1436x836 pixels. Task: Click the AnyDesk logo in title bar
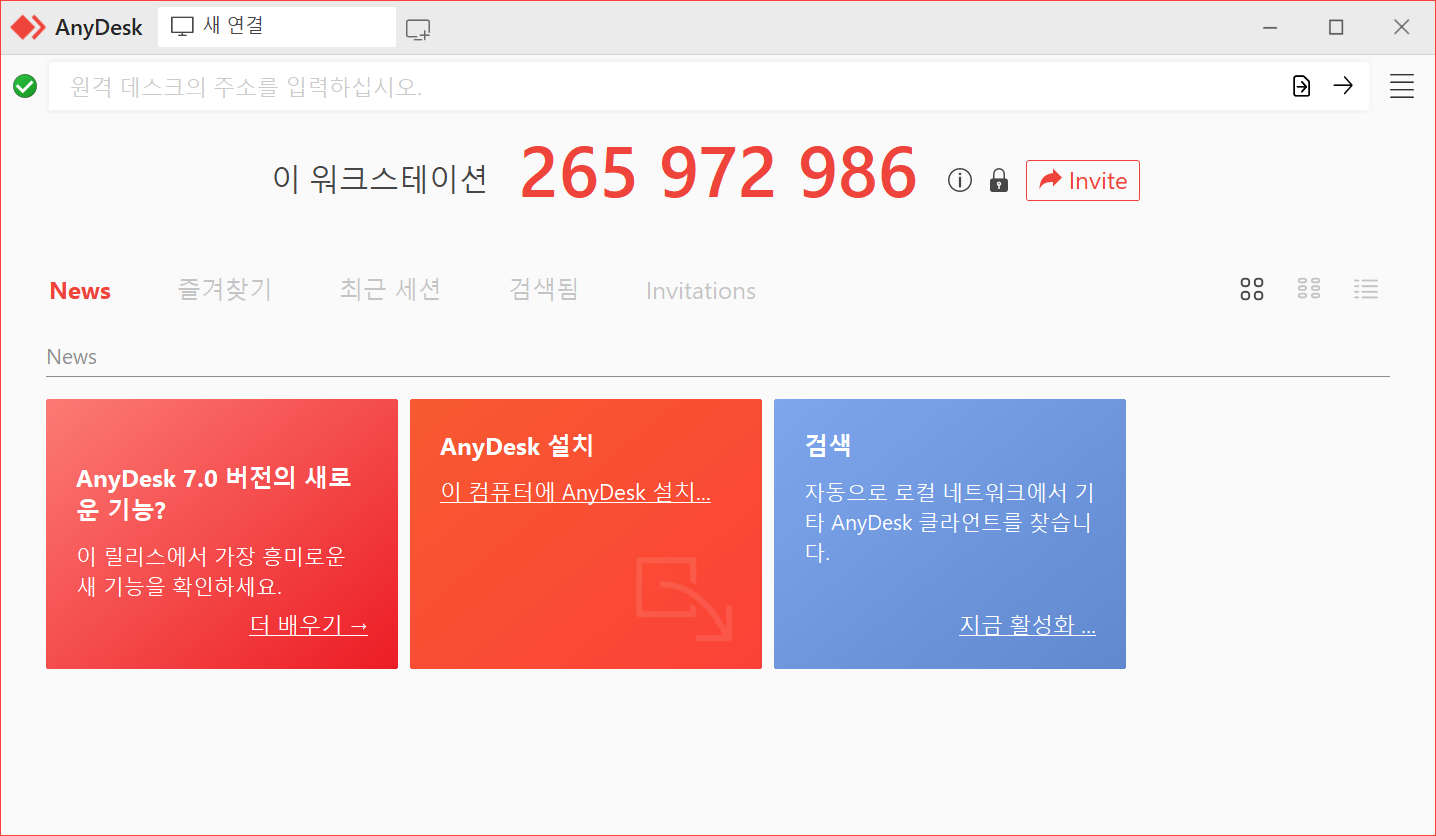[28, 27]
